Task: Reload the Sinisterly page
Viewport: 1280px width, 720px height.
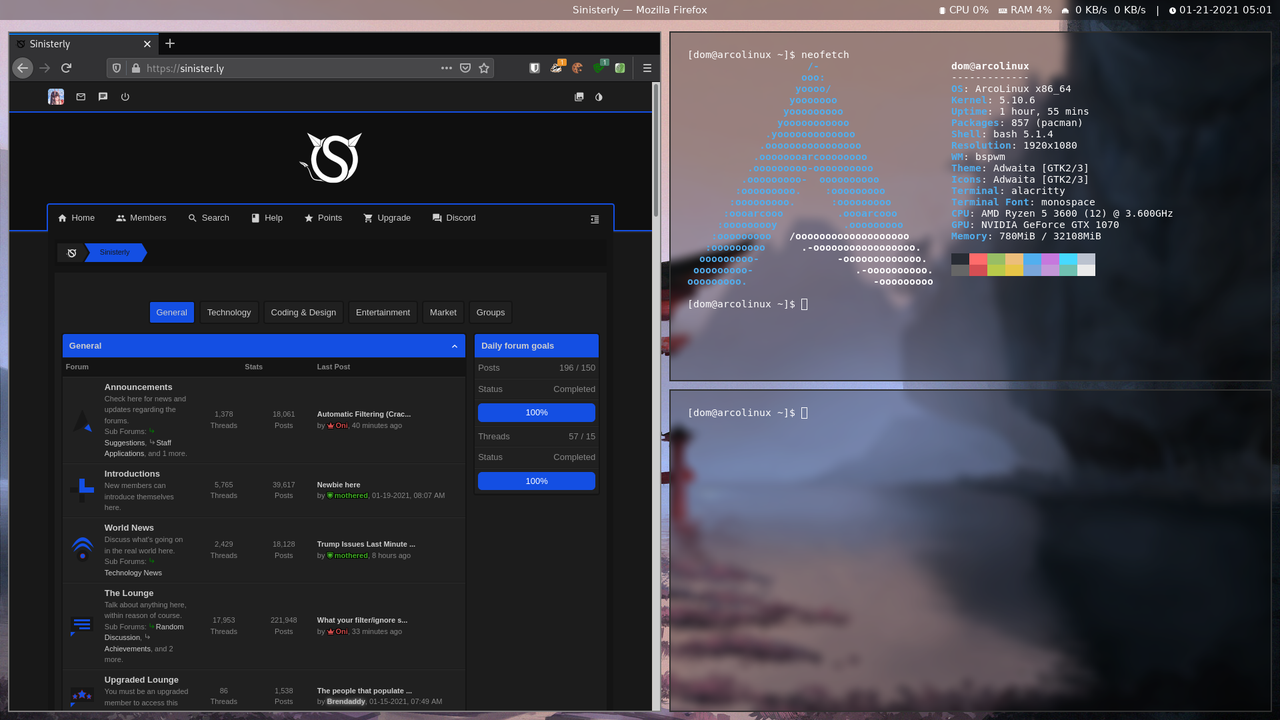Action: 66,68
